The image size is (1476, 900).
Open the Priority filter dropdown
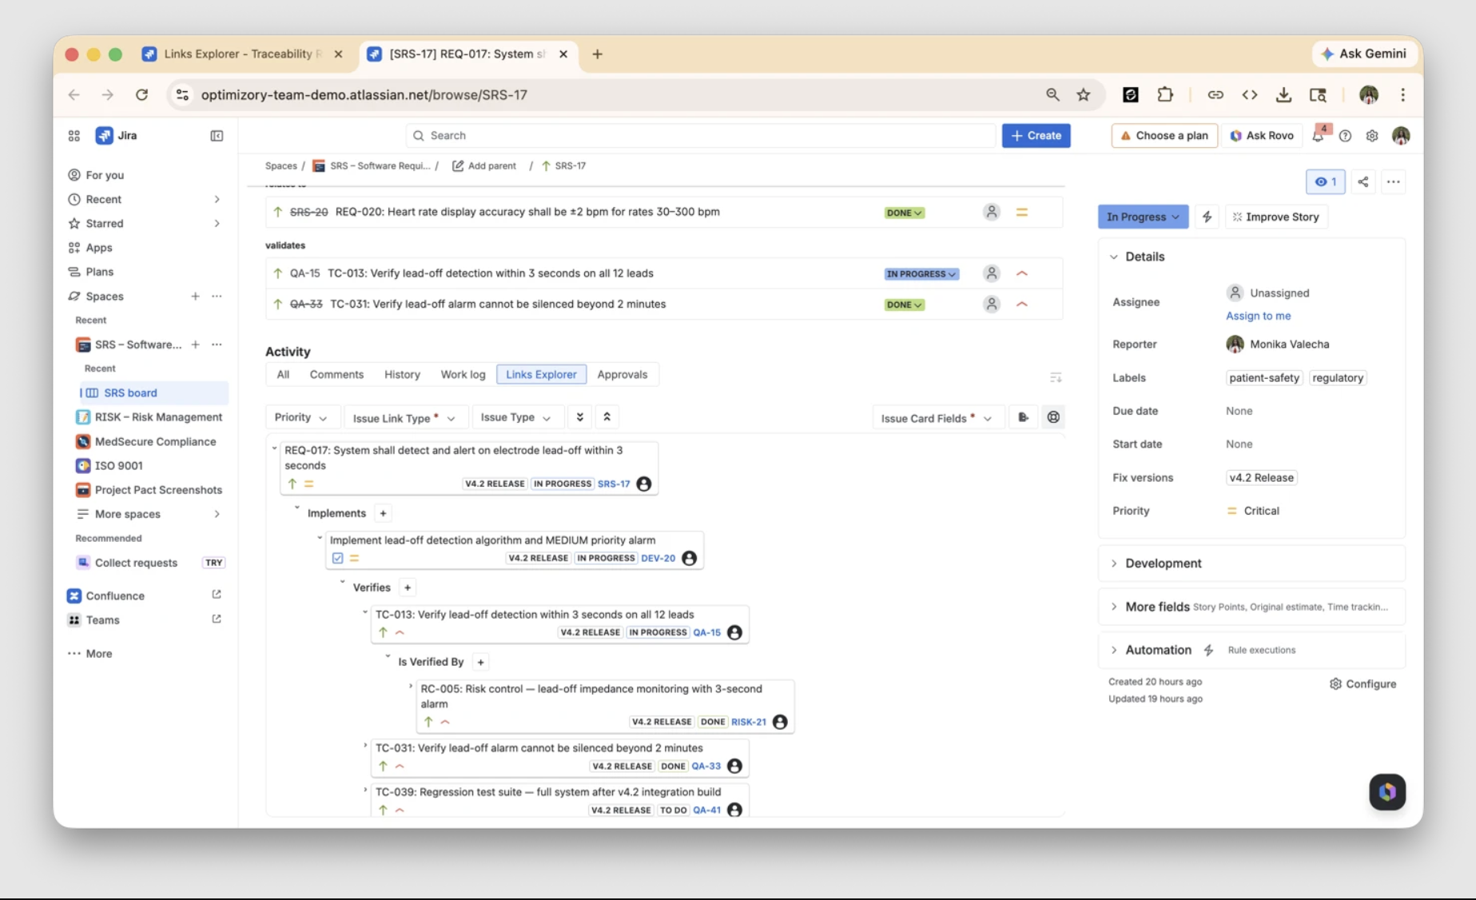pyautogui.click(x=300, y=417)
